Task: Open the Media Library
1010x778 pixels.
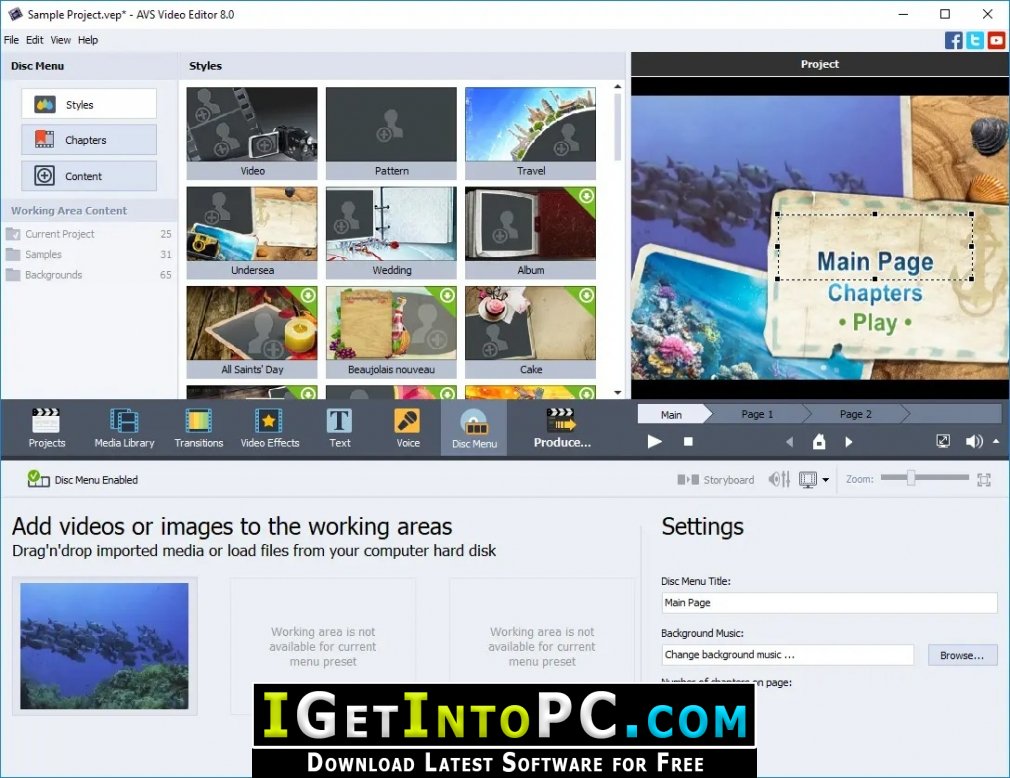Action: pos(124,428)
